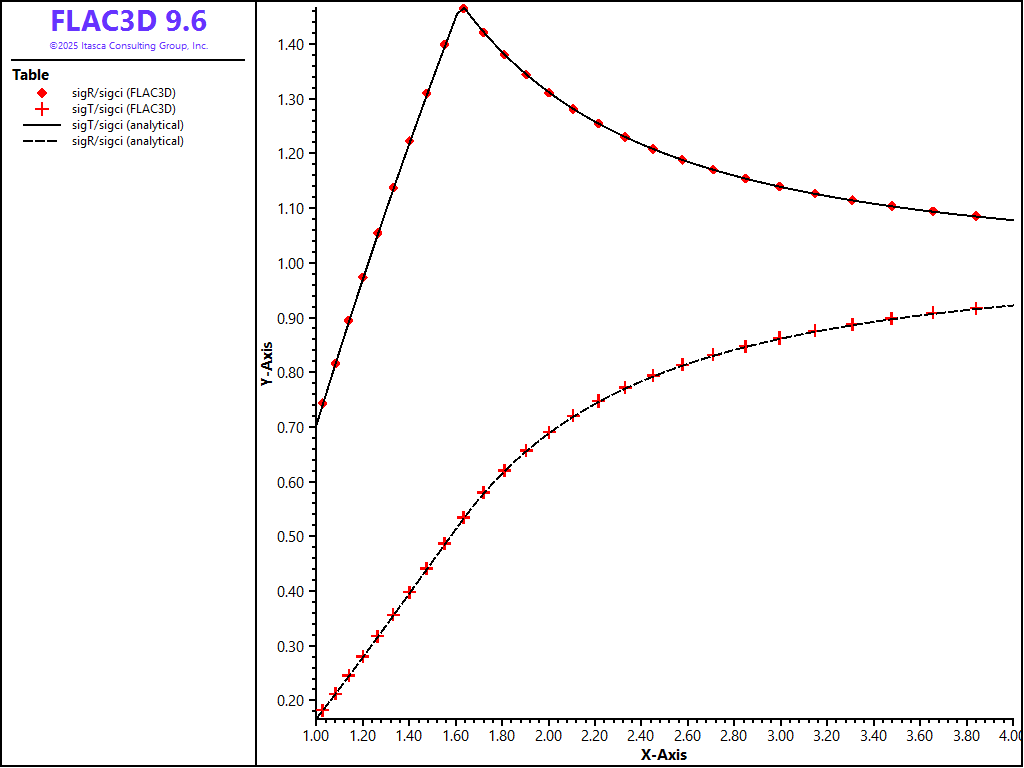The image size is (1024, 768).
Task: Click the rightmost plus marker on lower curve
Action: click(977, 308)
